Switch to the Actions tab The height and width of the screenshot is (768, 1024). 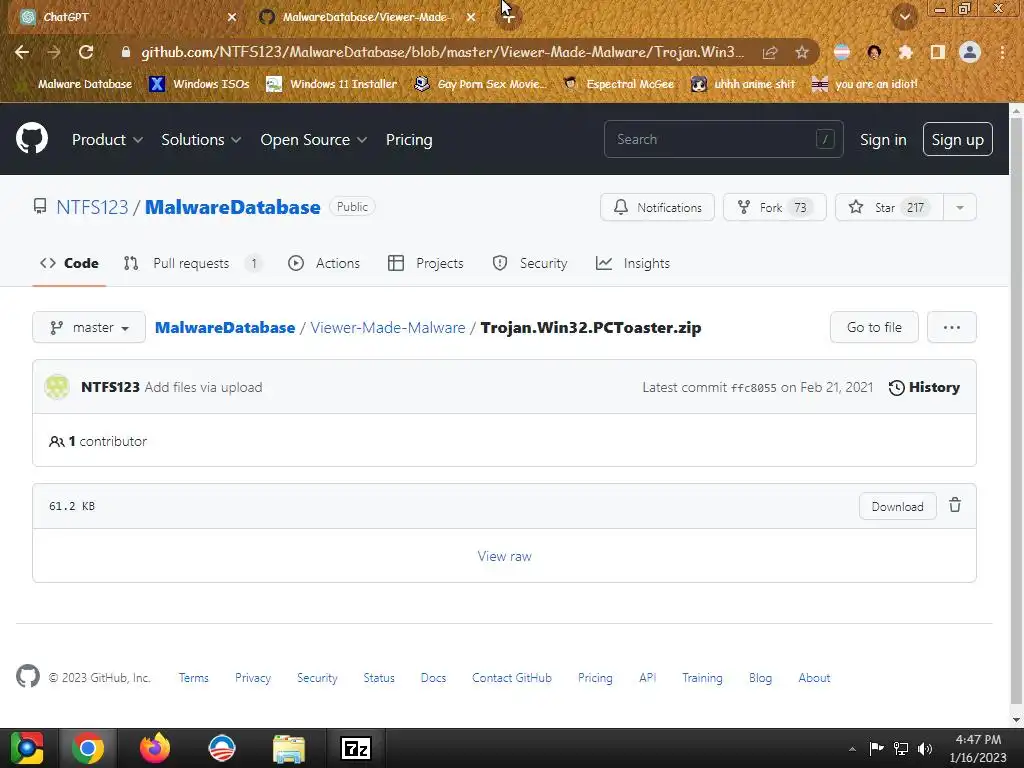(x=324, y=263)
